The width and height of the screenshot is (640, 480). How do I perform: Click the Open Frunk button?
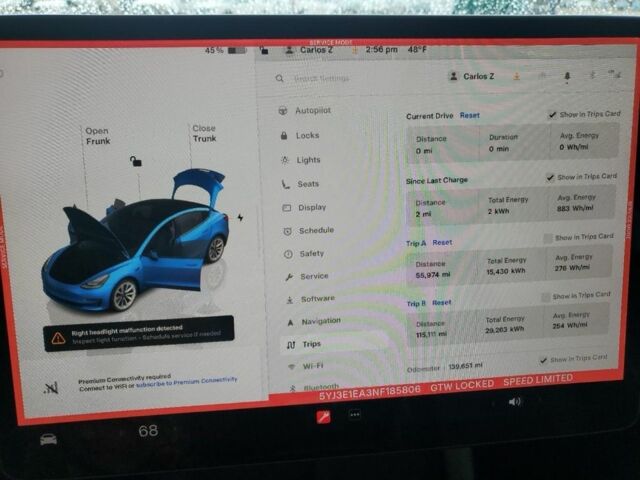coord(98,136)
